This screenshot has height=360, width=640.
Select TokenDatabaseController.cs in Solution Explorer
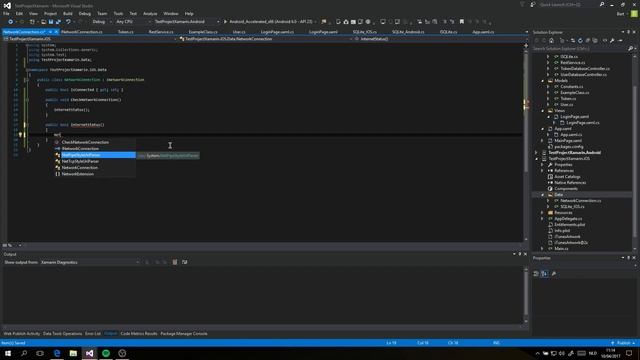(x=585, y=69)
